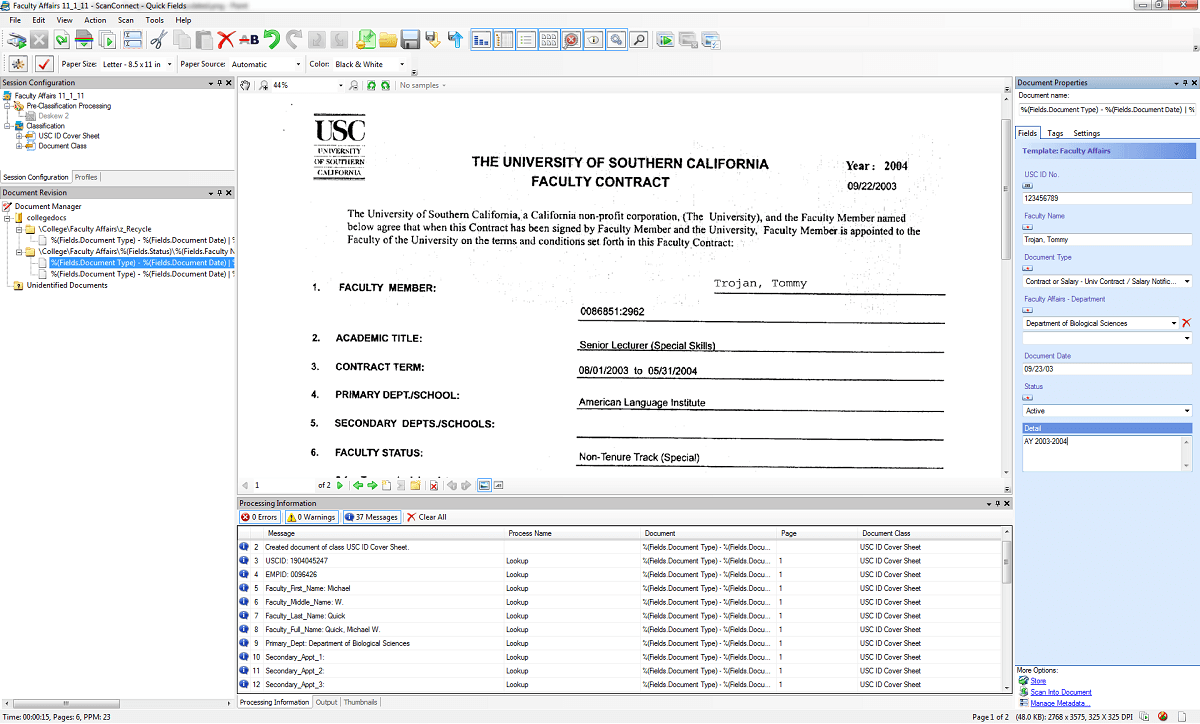Toggle the 37 Messages filter
Screen dimensions: 1200x724
(x=371, y=517)
